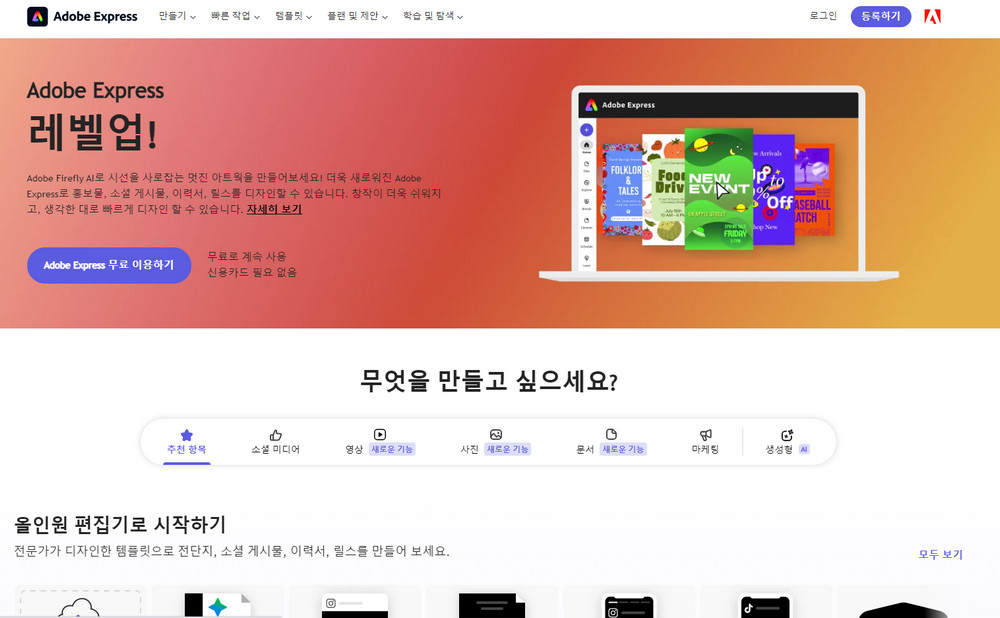Image resolution: width=1000 pixels, height=618 pixels.
Task: Click the BASEBALL MATCH orange template thumbnail
Action: point(814,189)
